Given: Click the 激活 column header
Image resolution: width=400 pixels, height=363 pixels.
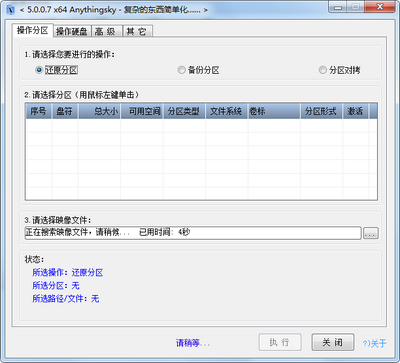Looking at the screenshot, I should point(355,111).
